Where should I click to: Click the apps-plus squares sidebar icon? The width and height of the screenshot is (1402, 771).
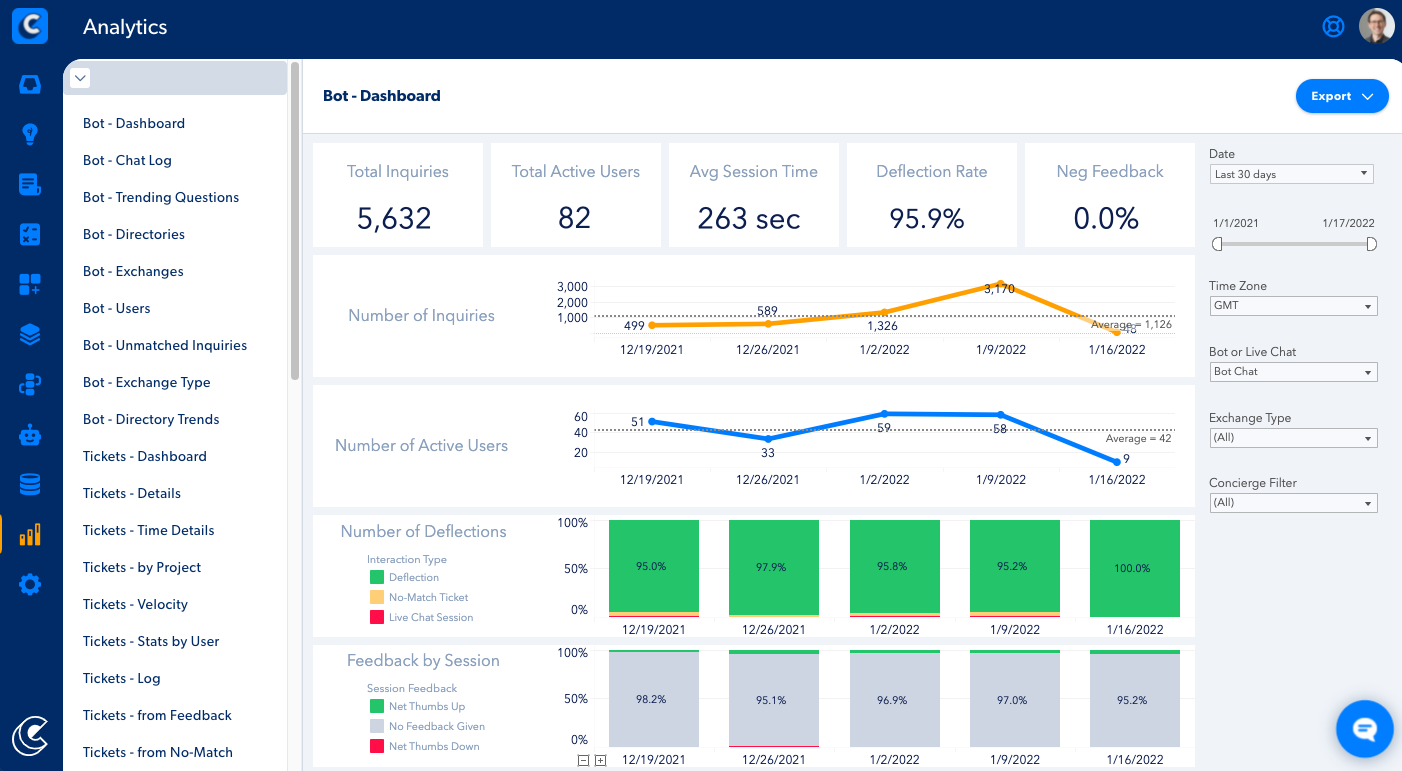coord(30,284)
